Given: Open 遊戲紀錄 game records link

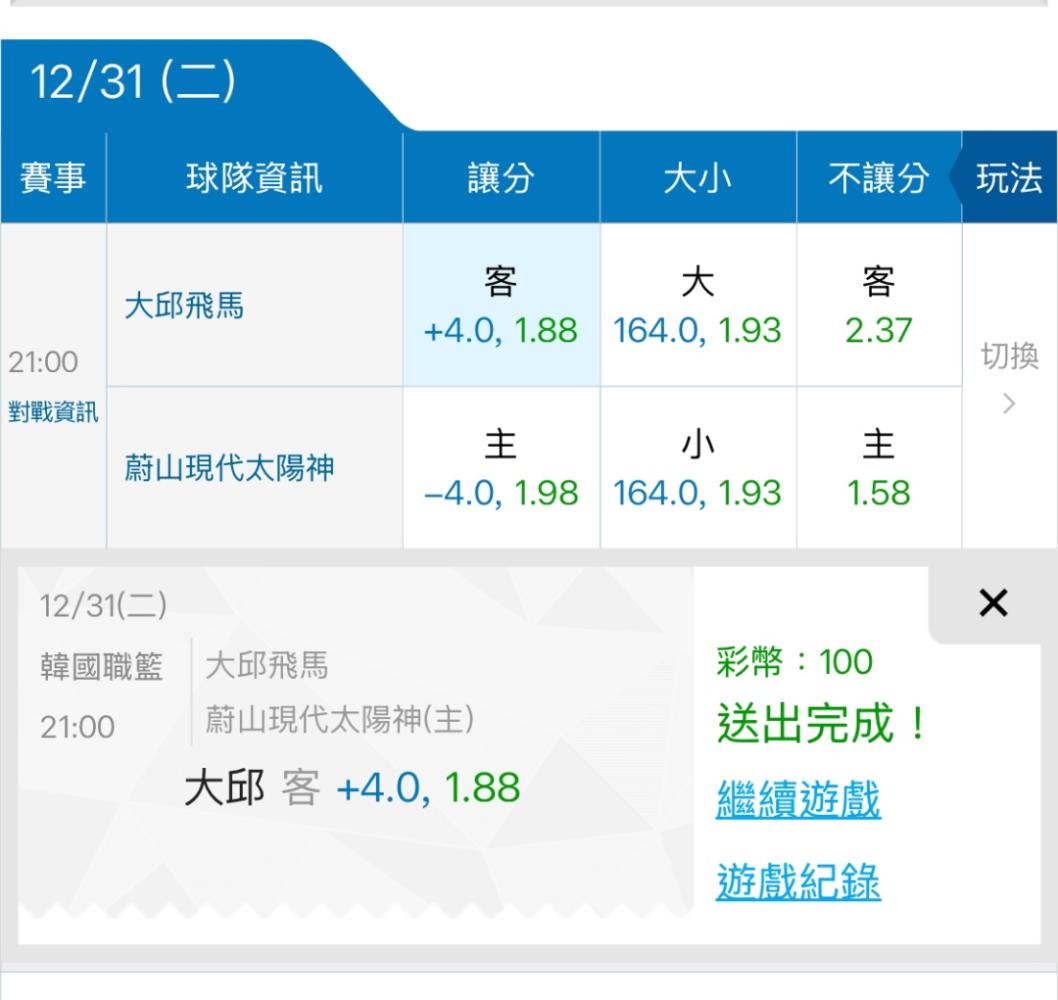Looking at the screenshot, I should click(798, 881).
